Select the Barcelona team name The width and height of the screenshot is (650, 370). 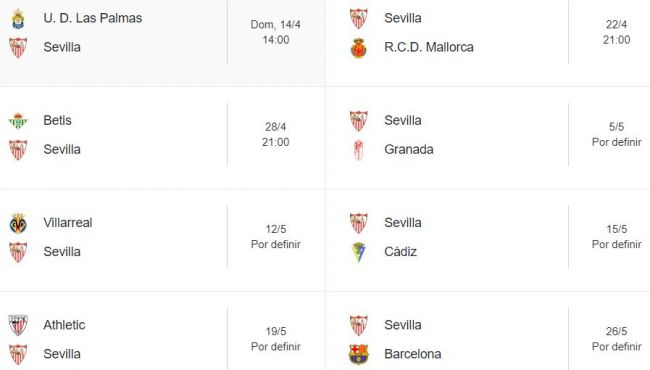413,354
